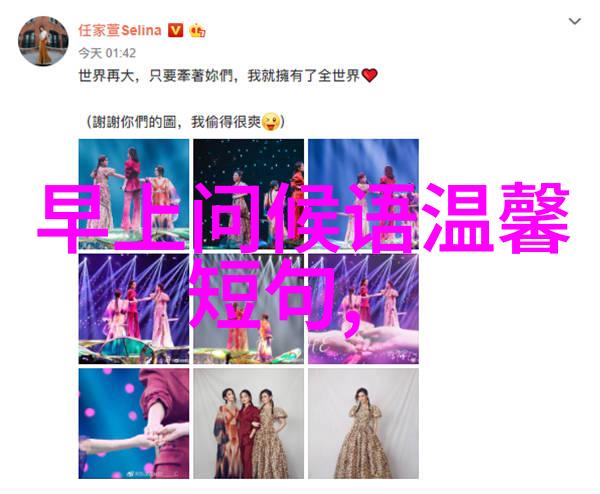This screenshot has height=494, width=600.
Task: Open the post options chevron menu
Action: tap(575, 21)
